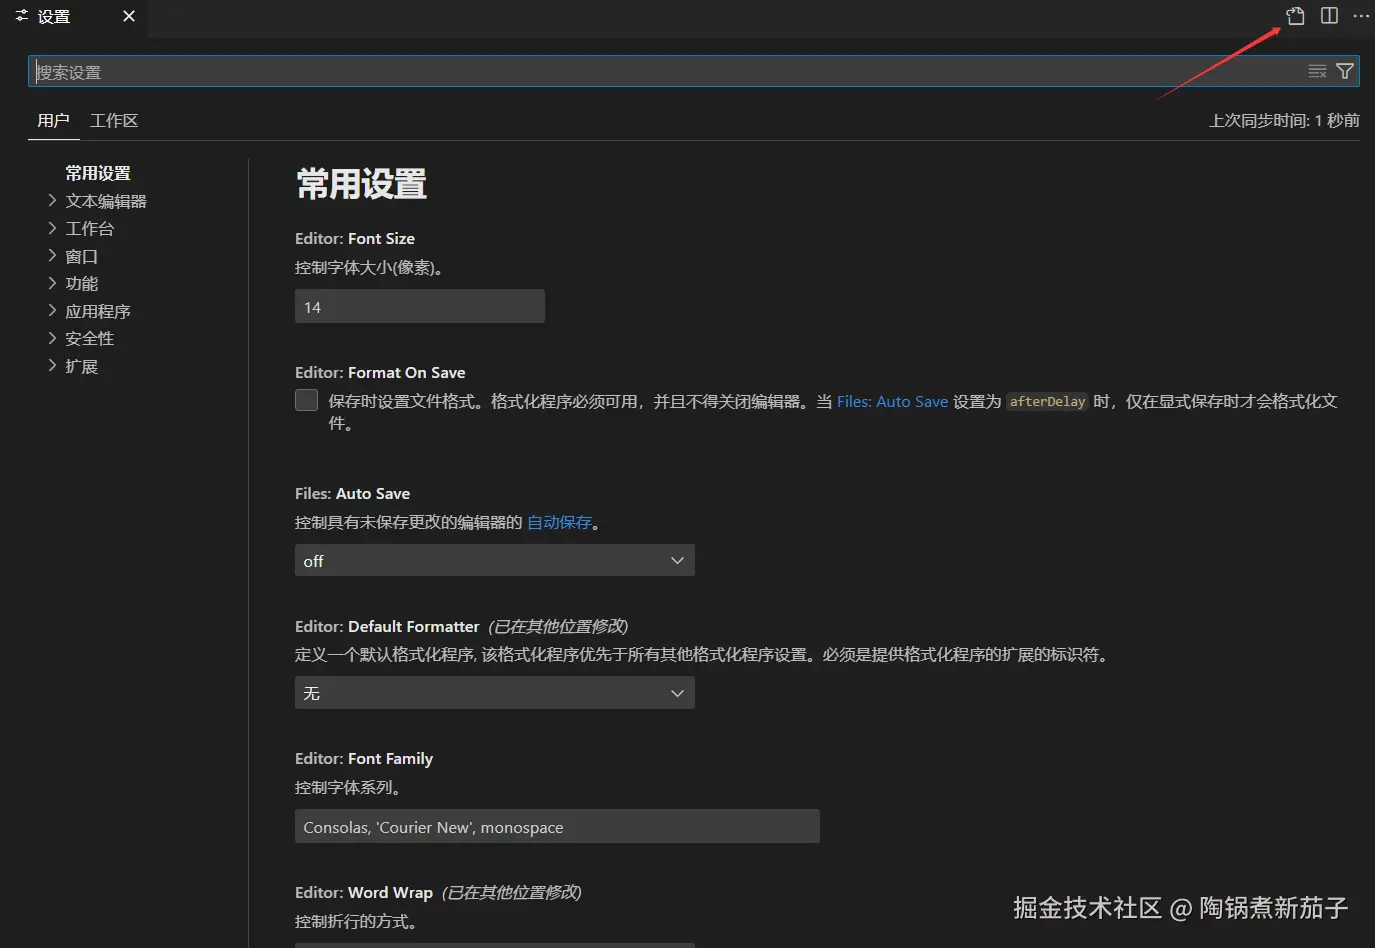This screenshot has height=948, width=1375.
Task: Expand the 窗口 tree chevron
Action: 52,255
